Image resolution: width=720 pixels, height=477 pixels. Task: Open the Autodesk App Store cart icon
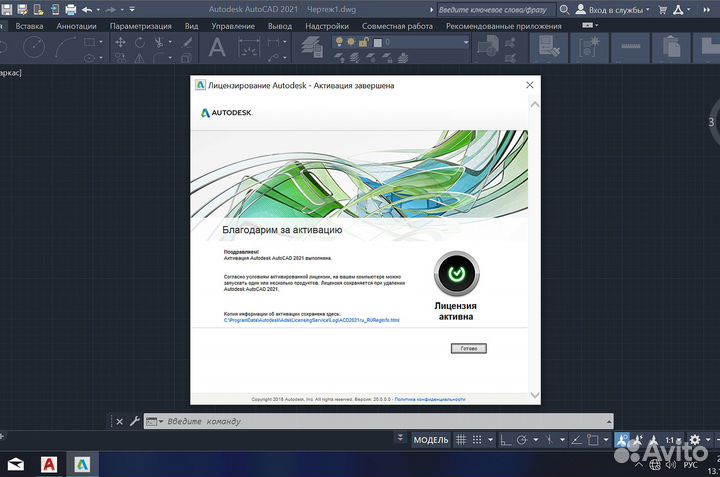click(x=663, y=10)
